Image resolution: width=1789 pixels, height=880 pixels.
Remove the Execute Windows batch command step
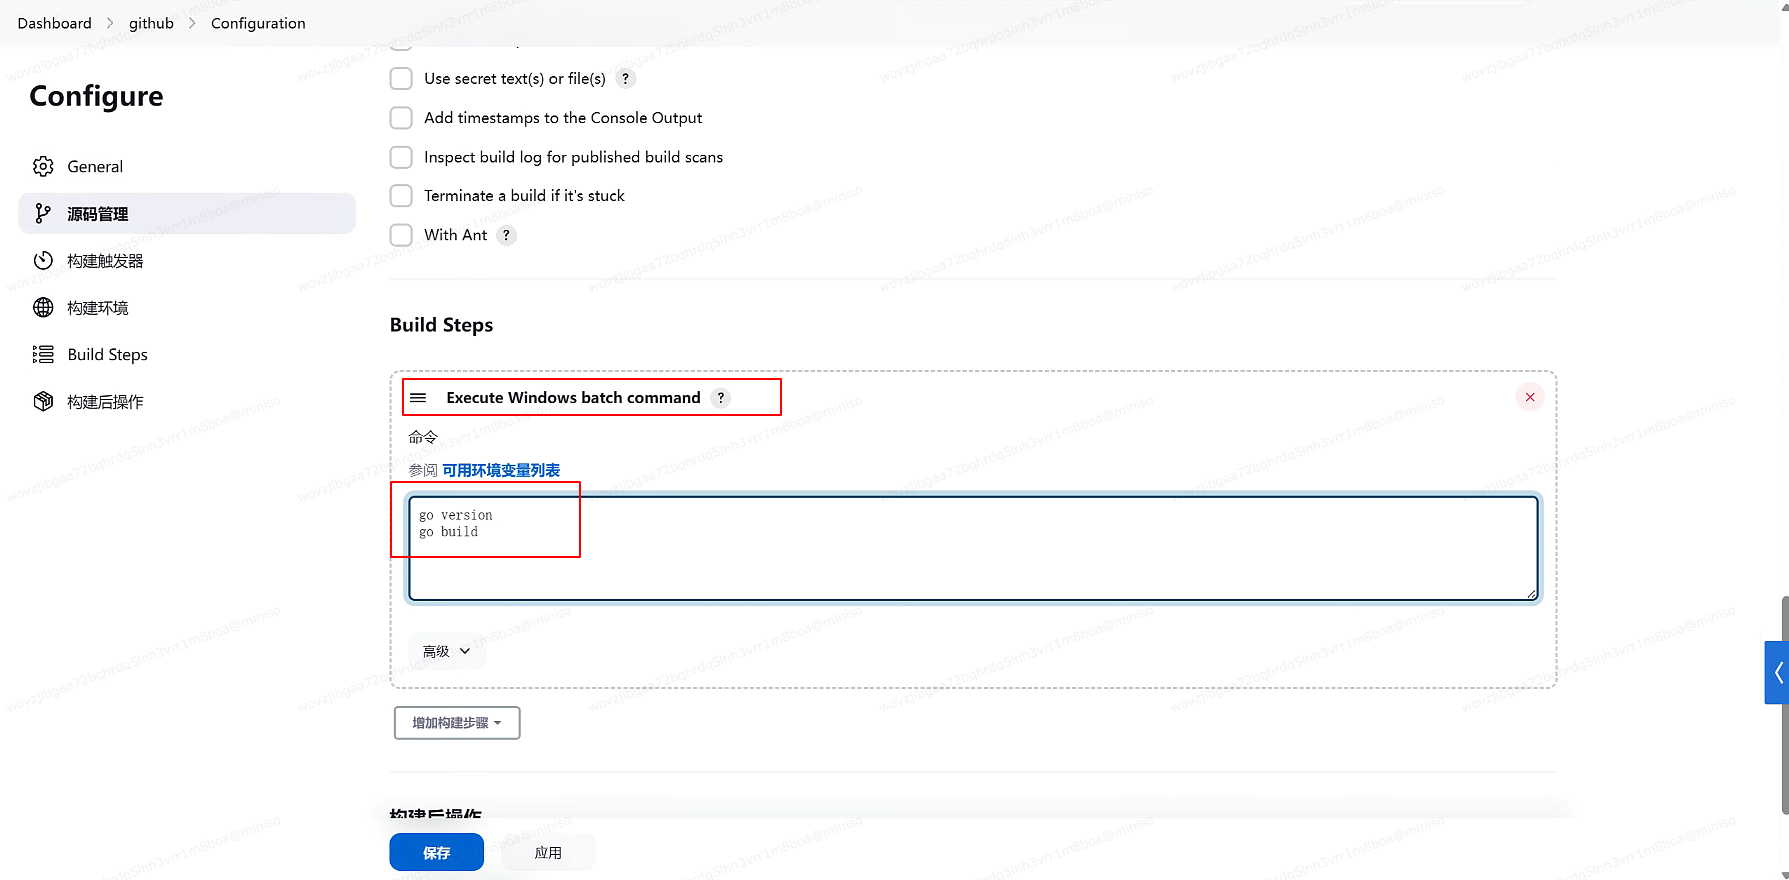pyautogui.click(x=1530, y=397)
